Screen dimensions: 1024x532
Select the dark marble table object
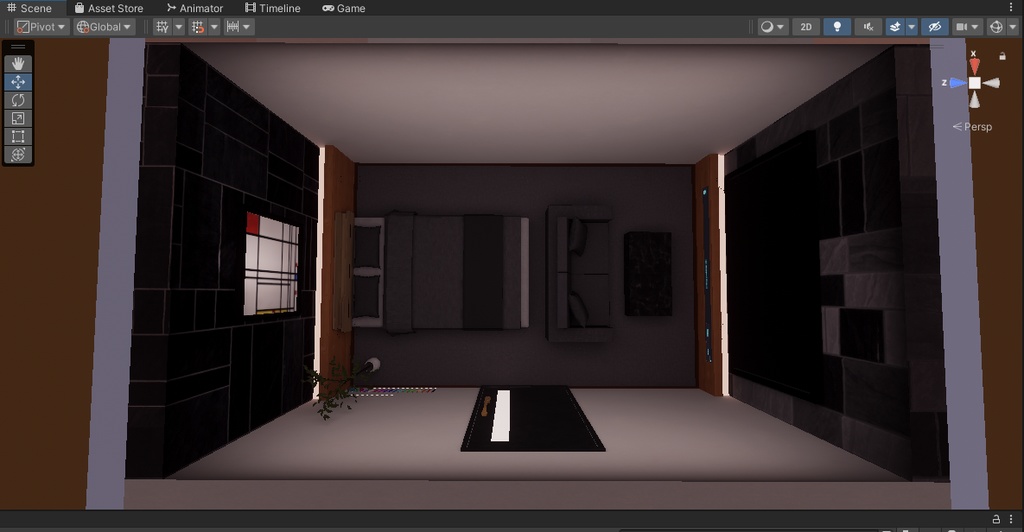coord(648,274)
